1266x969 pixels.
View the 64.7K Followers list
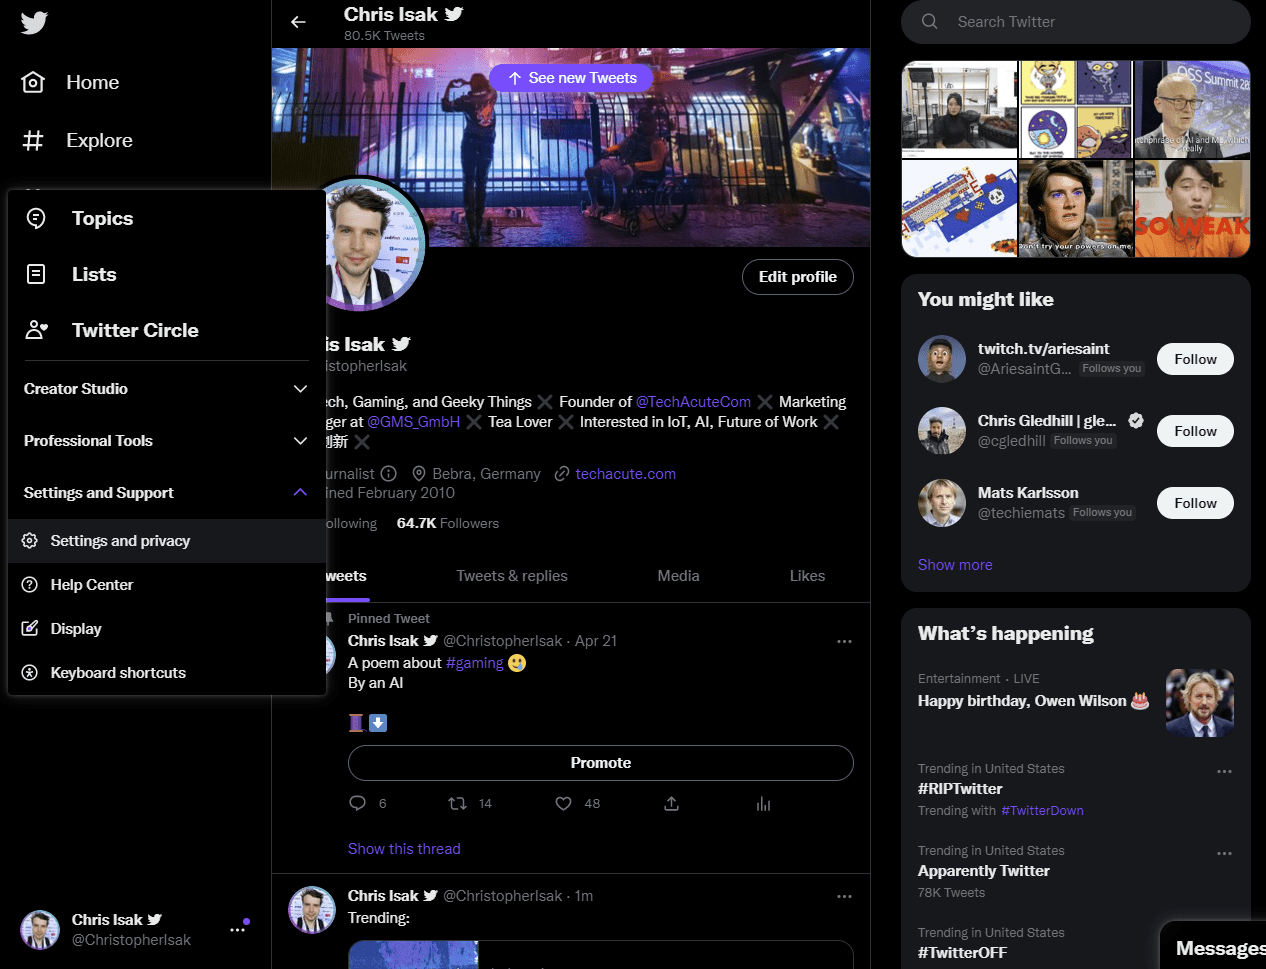click(x=448, y=523)
